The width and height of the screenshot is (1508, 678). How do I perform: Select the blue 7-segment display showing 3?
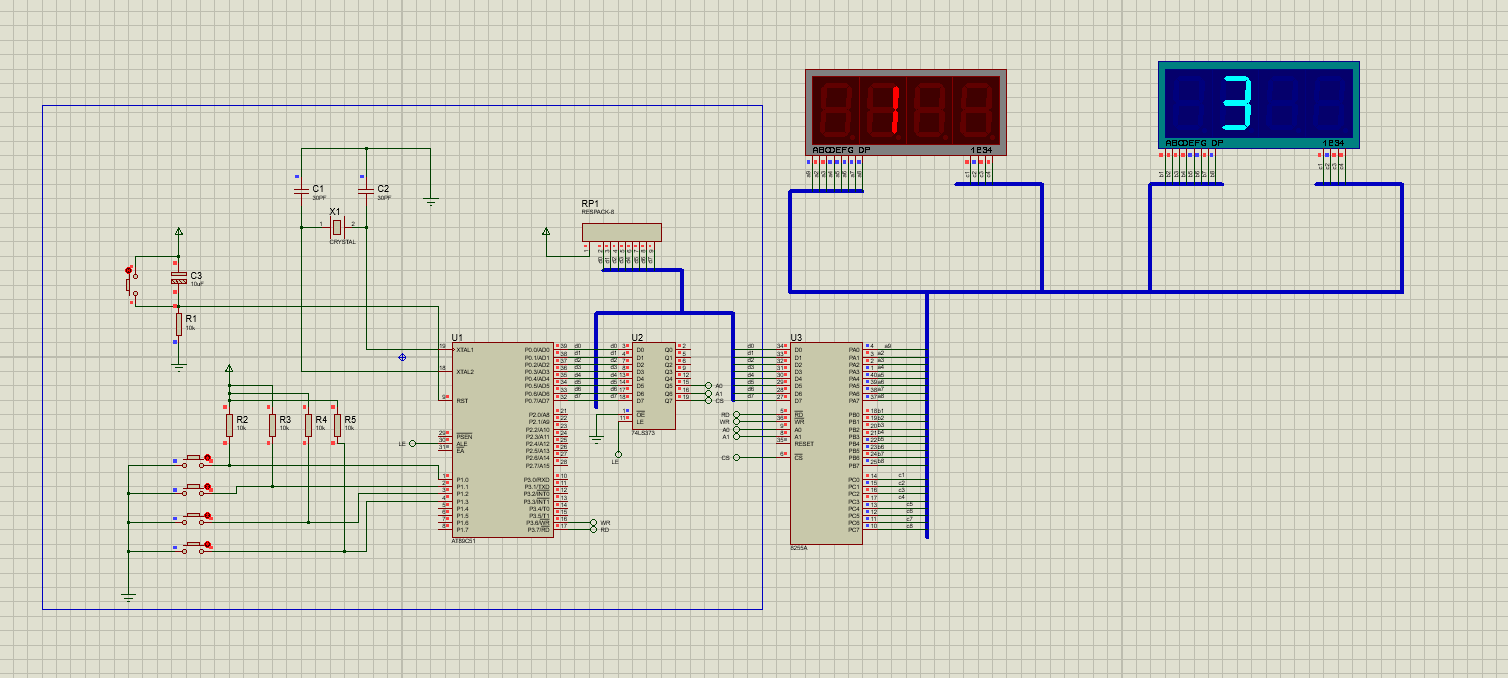(x=1259, y=104)
